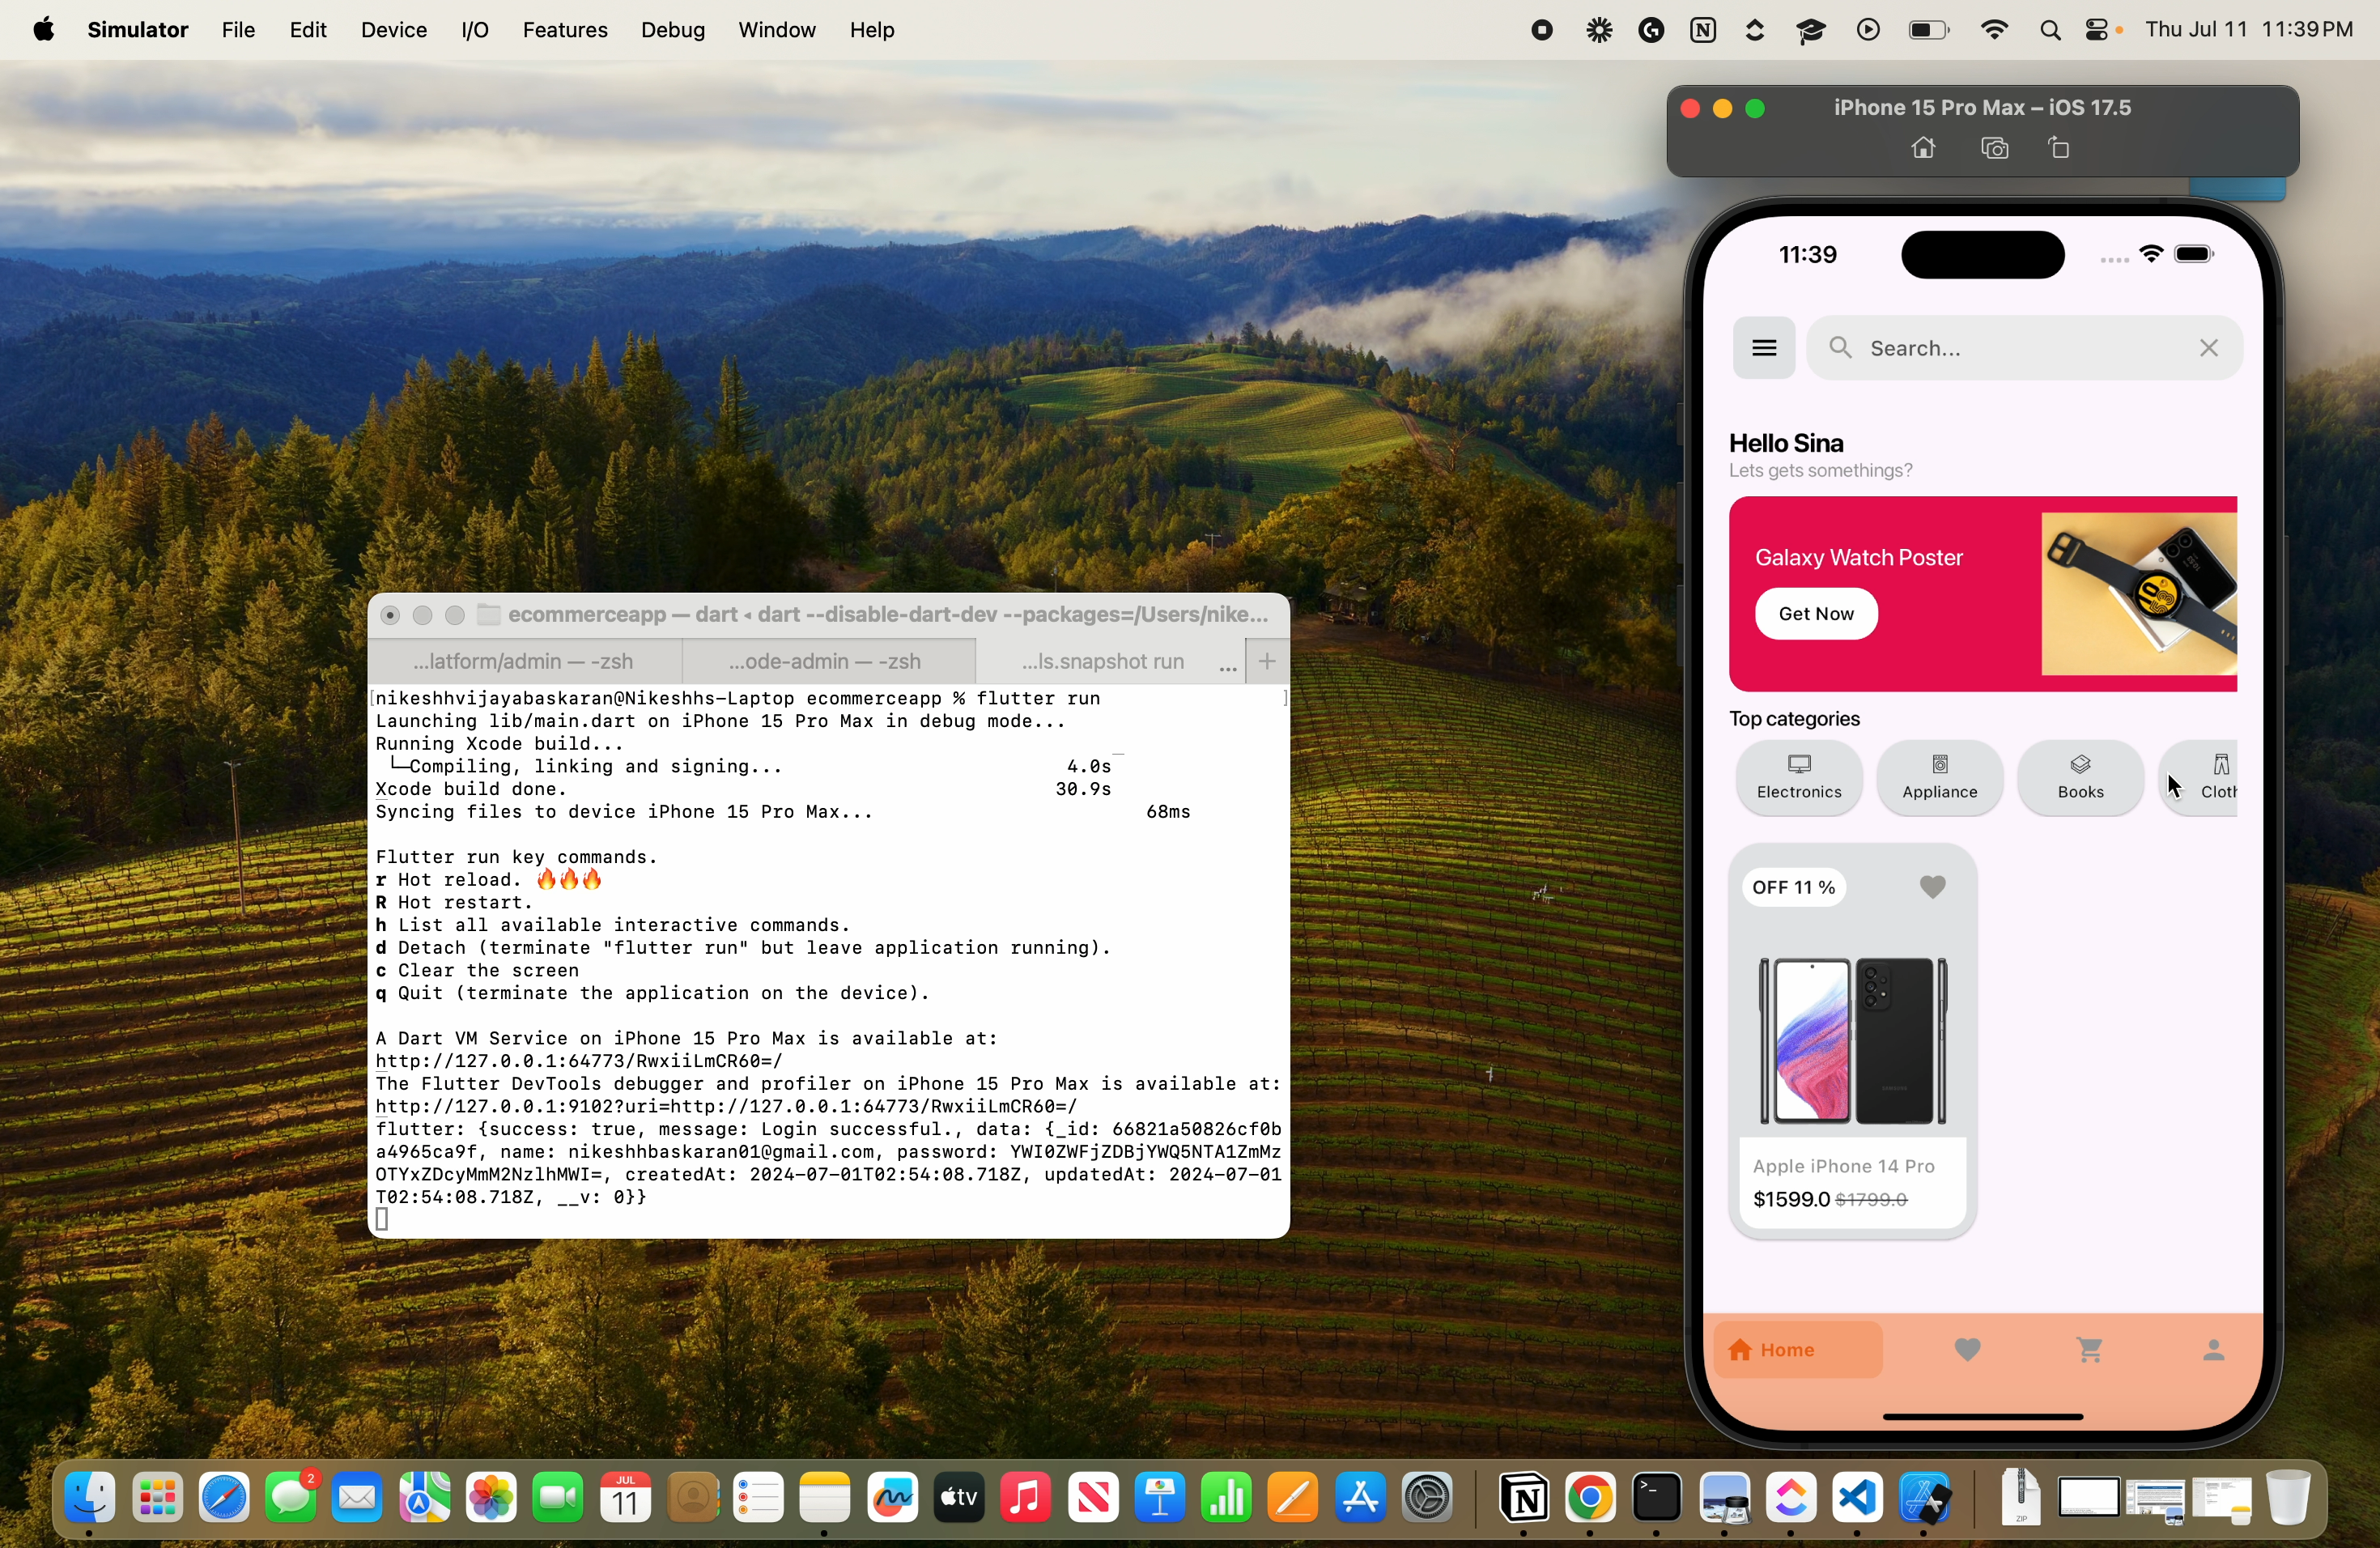Open the play circle menu bar icon

tap(1867, 30)
